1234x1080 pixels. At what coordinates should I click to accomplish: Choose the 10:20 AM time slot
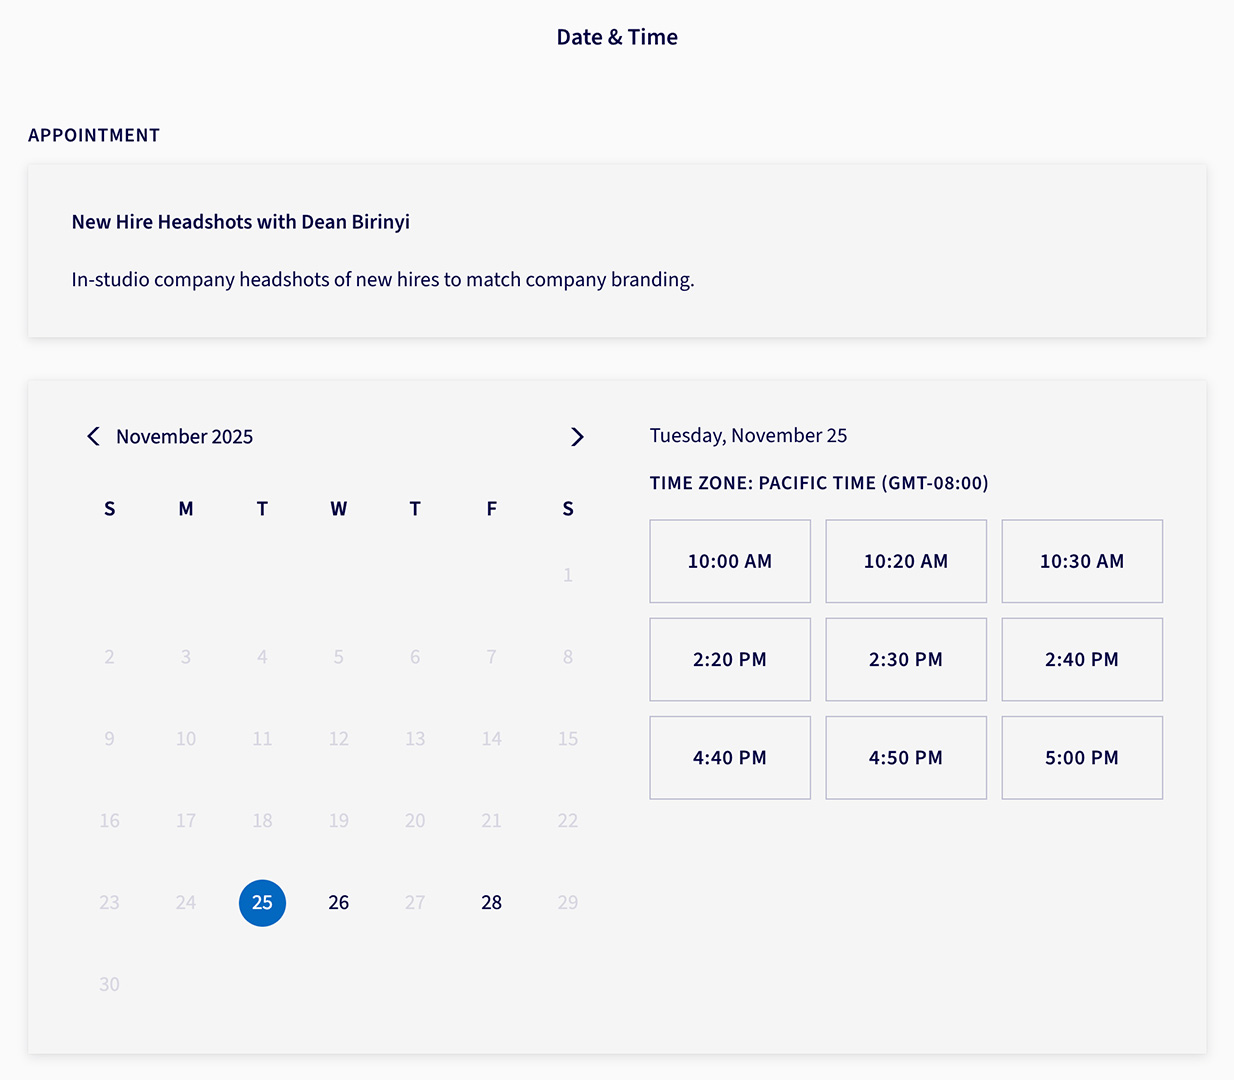tap(905, 561)
